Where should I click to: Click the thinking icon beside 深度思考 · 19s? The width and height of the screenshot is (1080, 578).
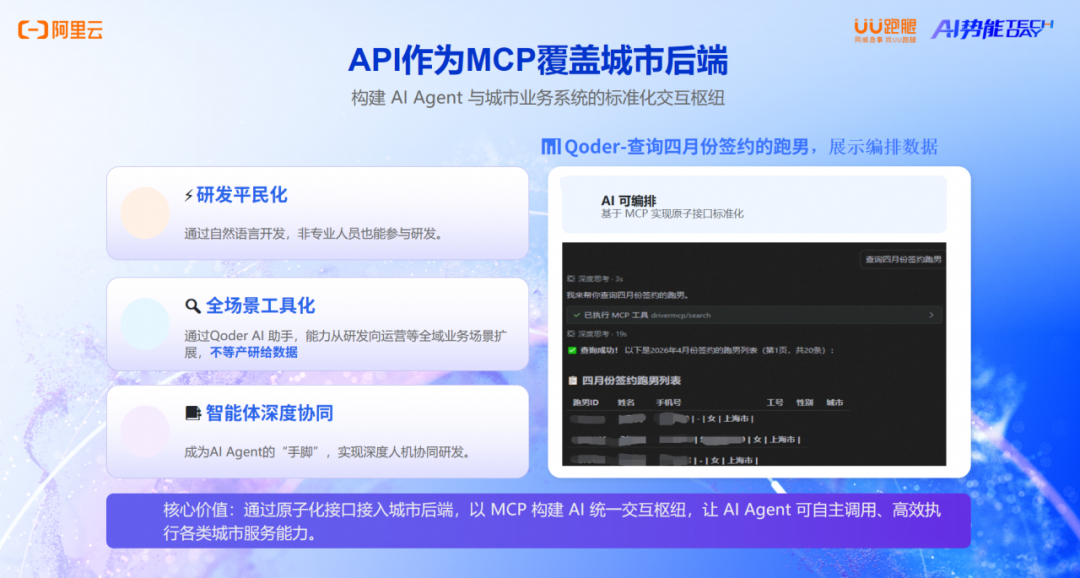point(570,333)
